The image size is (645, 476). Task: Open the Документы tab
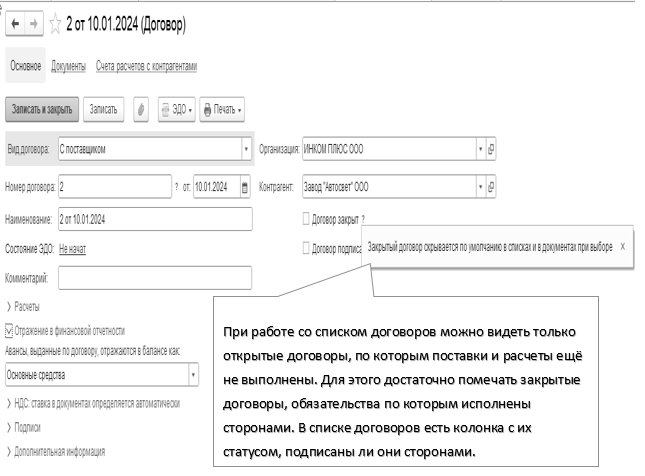pos(68,66)
